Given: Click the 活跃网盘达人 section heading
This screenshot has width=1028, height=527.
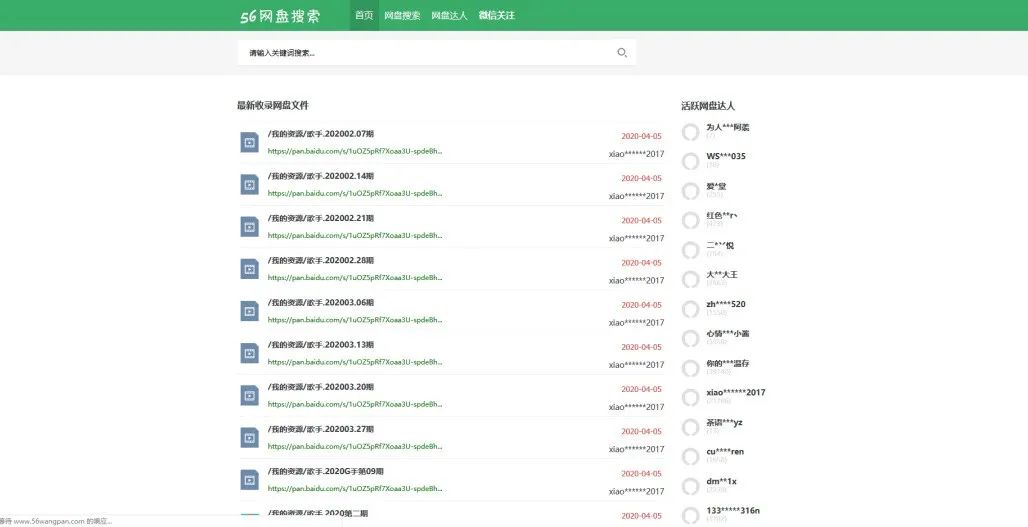Looking at the screenshot, I should pos(708,106).
